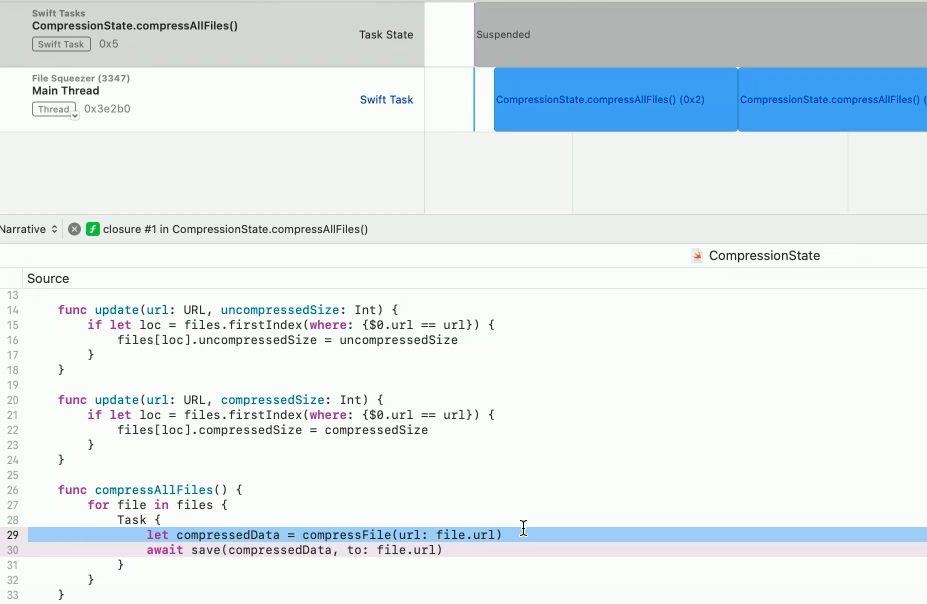Screen dimensions: 927x604
Task: Click files[loc].compressedSize assignment on line 22
Action: (x=273, y=430)
